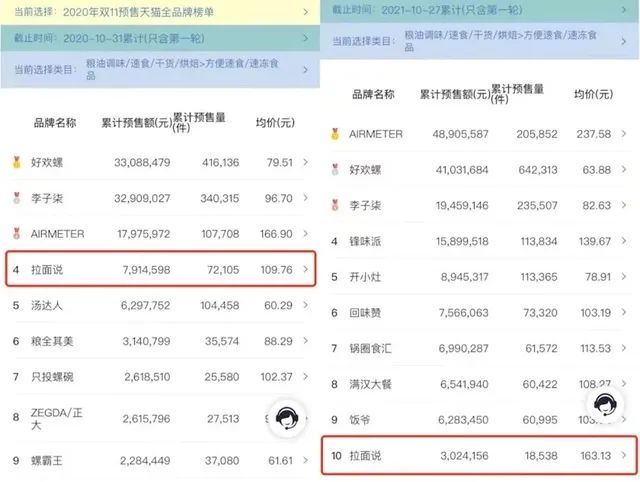Viewport: 640px width, 482px height.
Task: Expand chevron on 李子柒 row with 19,459,146
Action: tap(623, 205)
